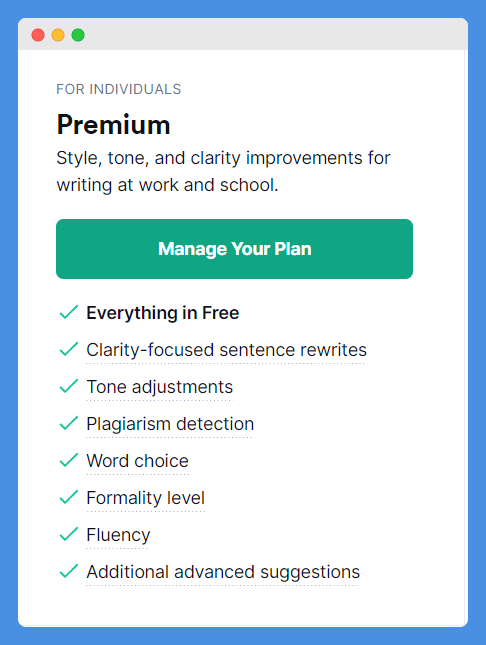486x645 pixels.
Task: Click checkmark beside Everything in Free
Action: point(69,312)
